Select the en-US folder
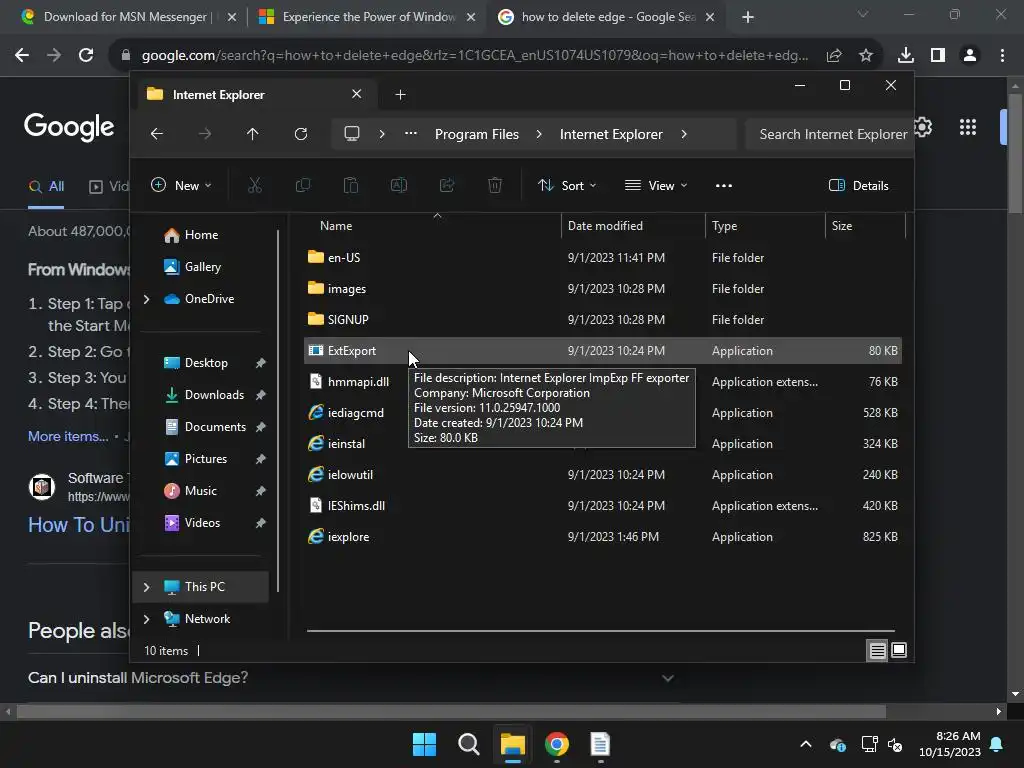1024x768 pixels. pyautogui.click(x=603, y=257)
